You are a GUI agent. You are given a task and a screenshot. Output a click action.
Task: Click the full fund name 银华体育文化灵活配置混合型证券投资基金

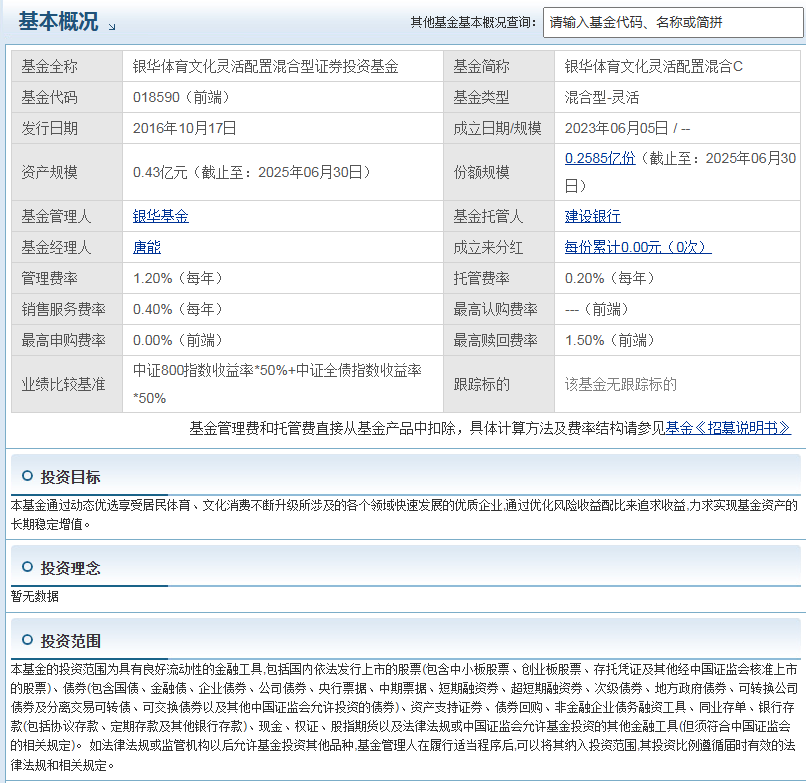tap(265, 66)
